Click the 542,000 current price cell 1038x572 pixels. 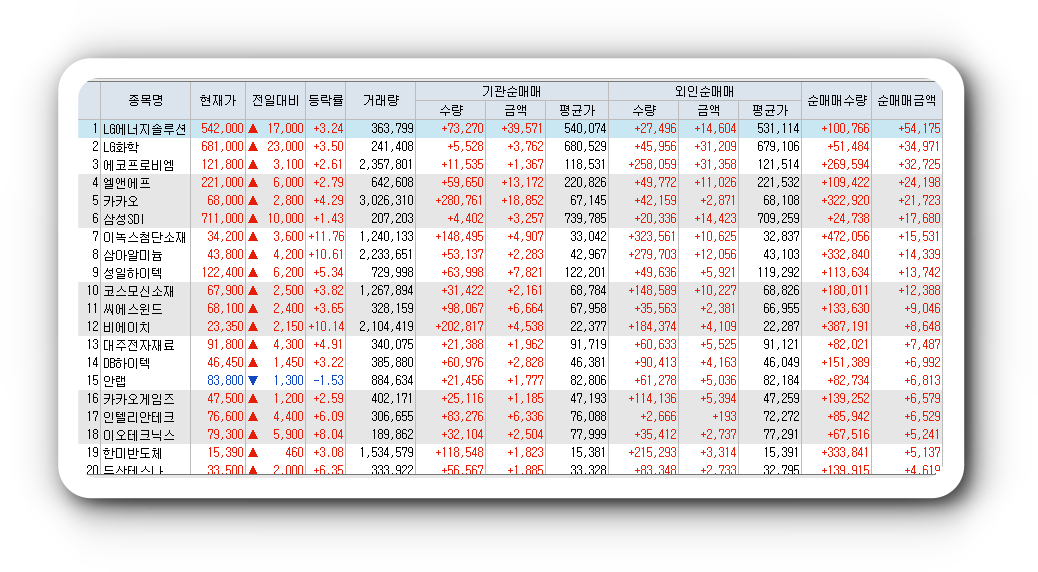click(x=222, y=128)
